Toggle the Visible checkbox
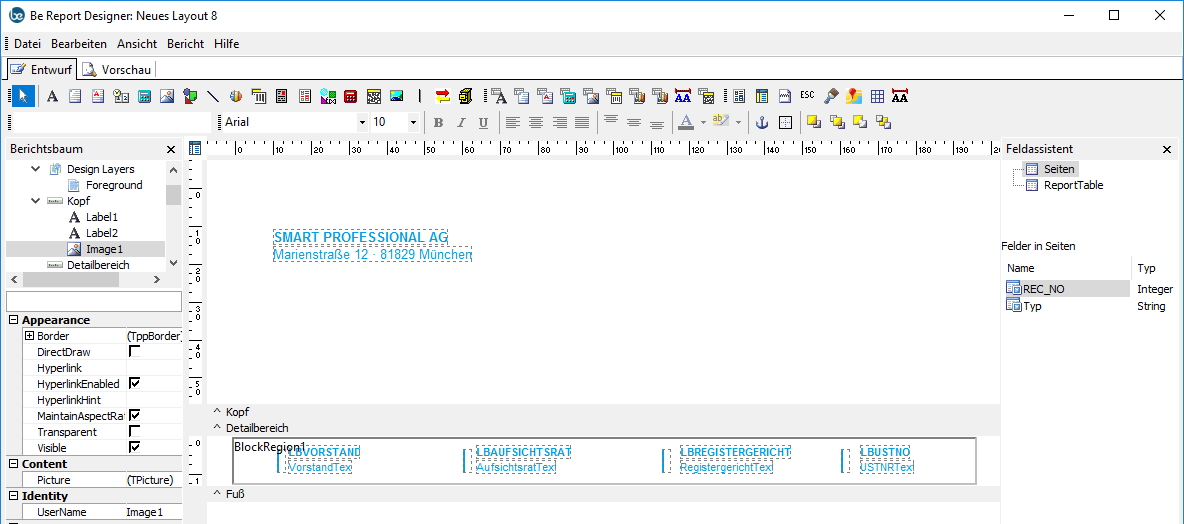Image resolution: width=1184 pixels, height=524 pixels. (134, 448)
